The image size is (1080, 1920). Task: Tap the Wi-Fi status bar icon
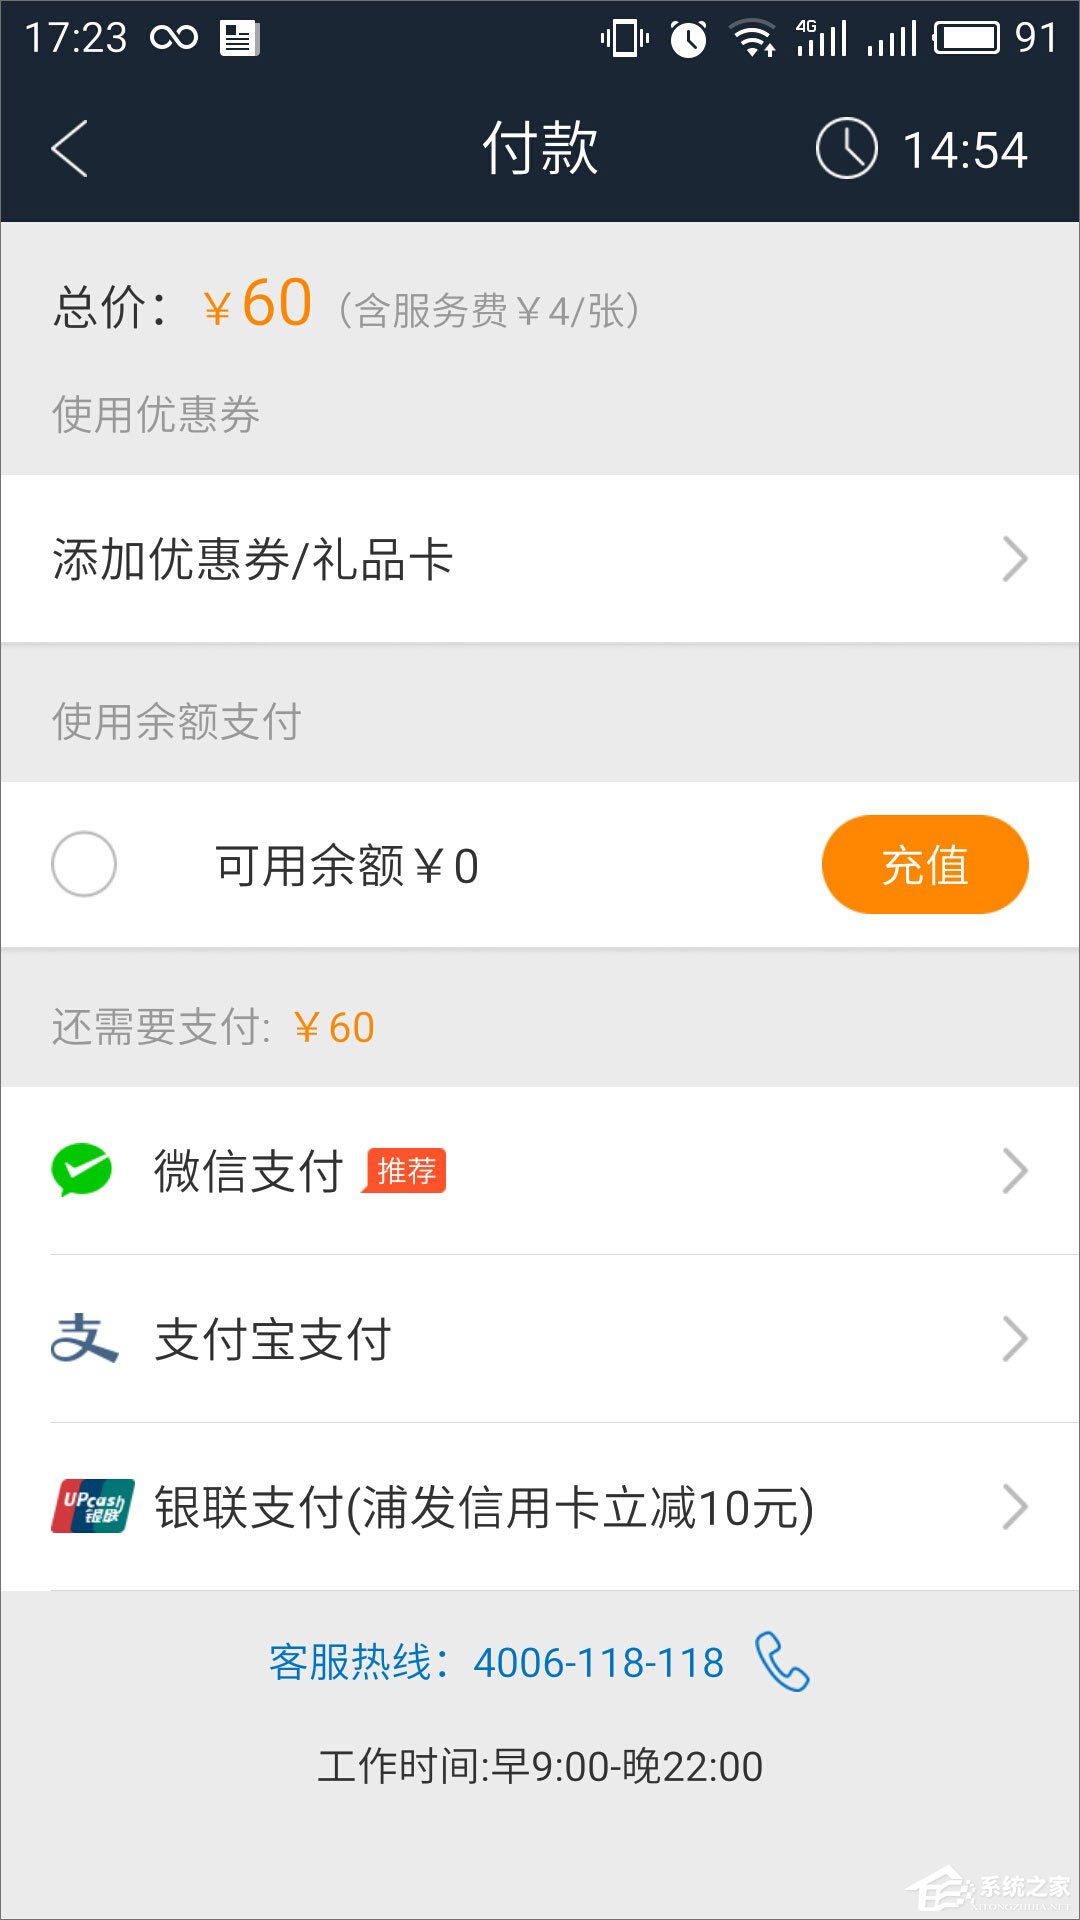point(753,39)
